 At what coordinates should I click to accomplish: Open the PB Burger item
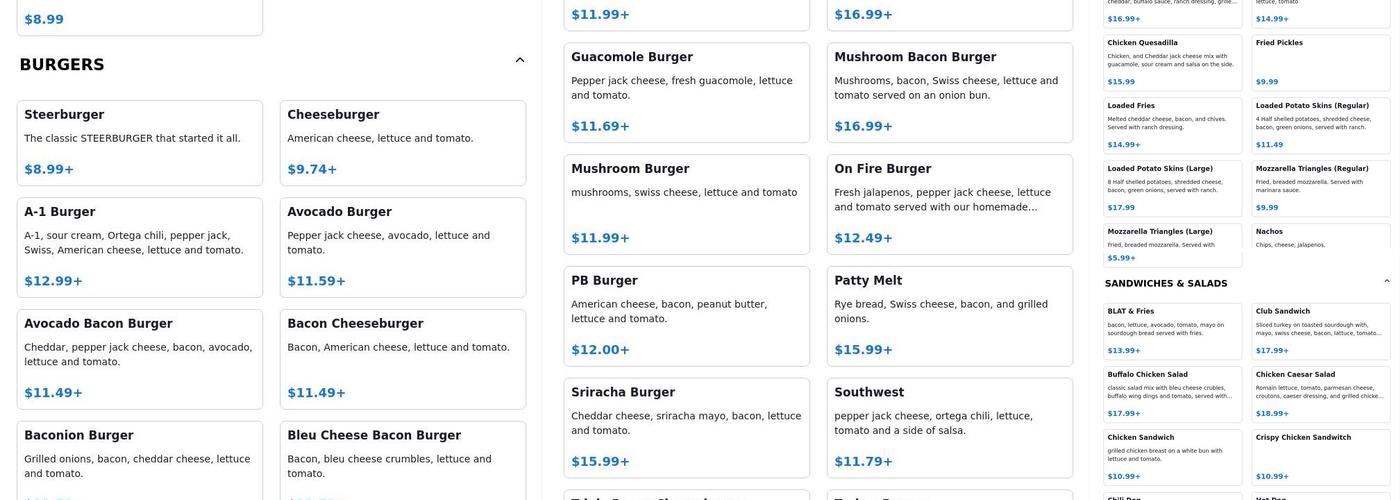tap(686, 316)
